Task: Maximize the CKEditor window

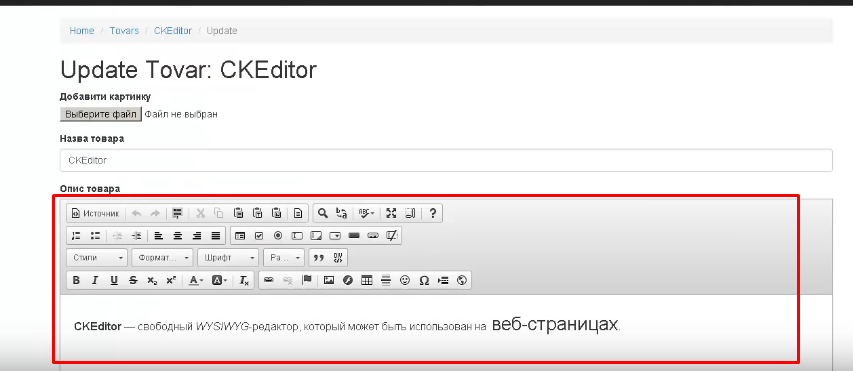Action: pos(391,213)
